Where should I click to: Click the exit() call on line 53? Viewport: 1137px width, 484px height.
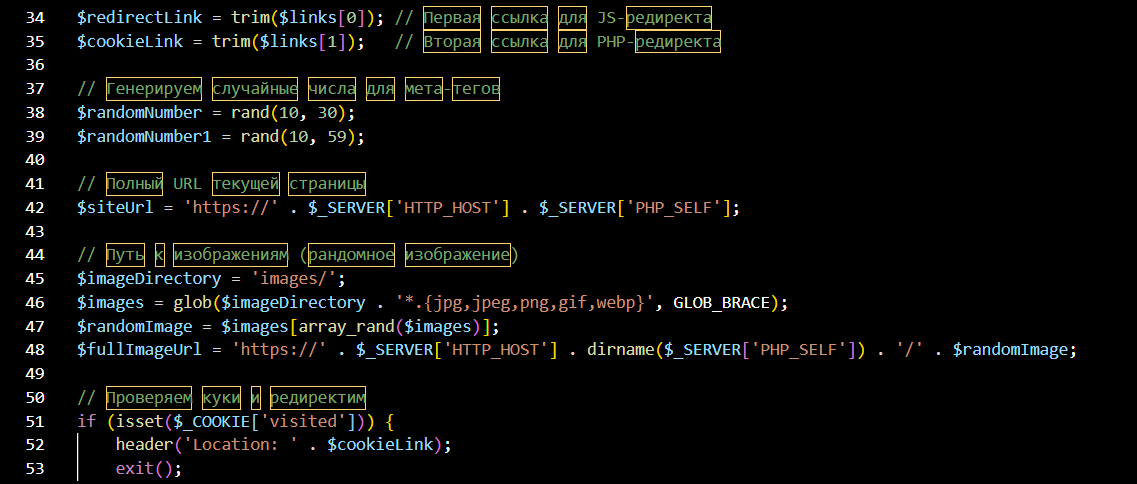click(x=144, y=469)
